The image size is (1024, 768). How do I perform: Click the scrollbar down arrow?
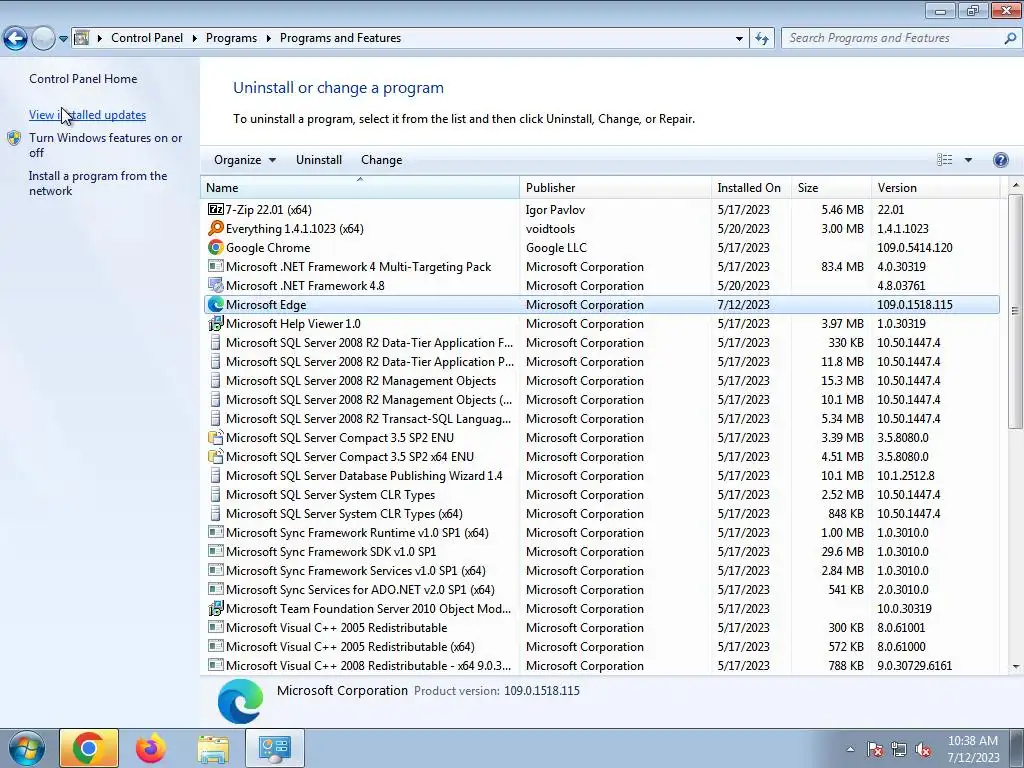tap(1016, 667)
